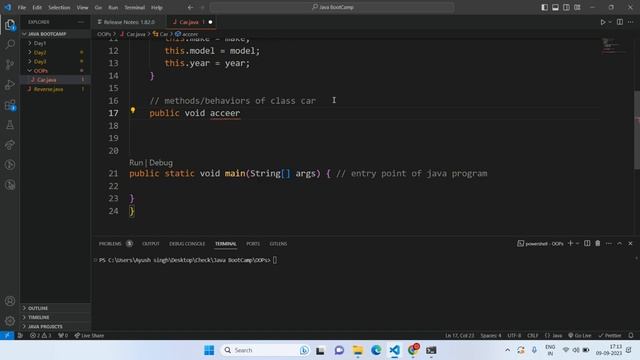Open Run and Debug view
640x360 pixels.
pos(10,84)
